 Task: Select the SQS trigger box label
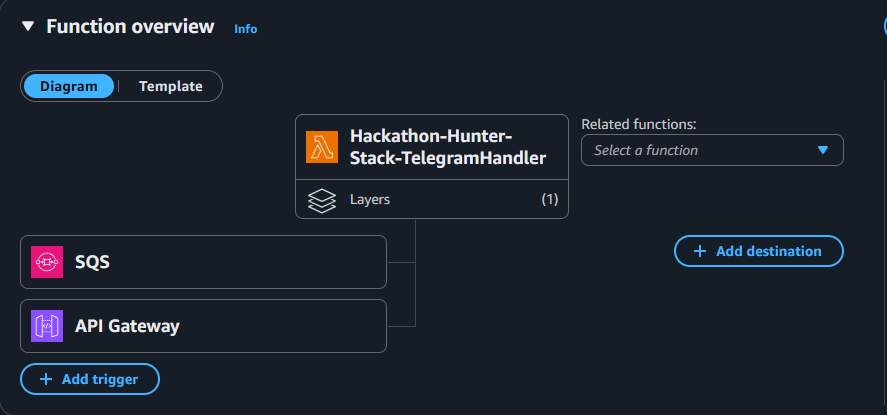pyautogui.click(x=92, y=262)
